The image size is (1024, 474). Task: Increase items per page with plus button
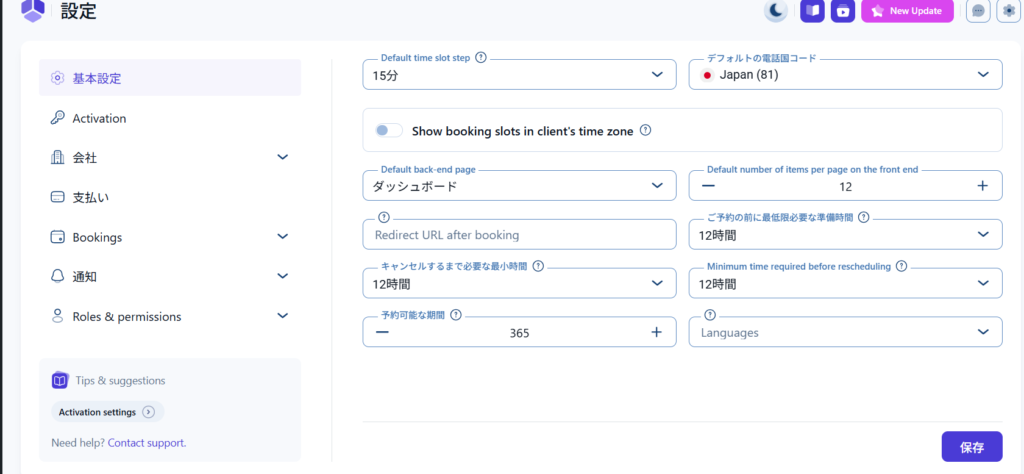click(x=982, y=185)
